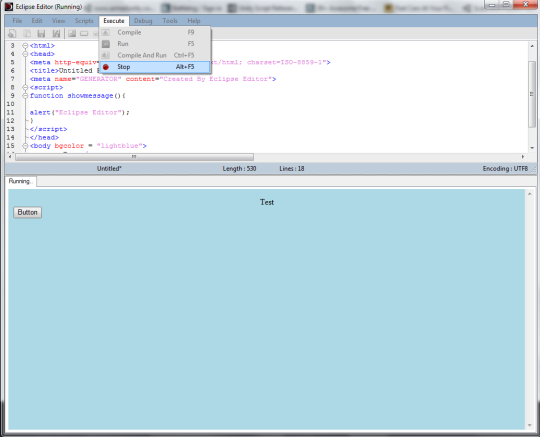Image resolution: width=540 pixels, height=437 pixels.
Task: Open the Debug menu
Action: [143, 21]
